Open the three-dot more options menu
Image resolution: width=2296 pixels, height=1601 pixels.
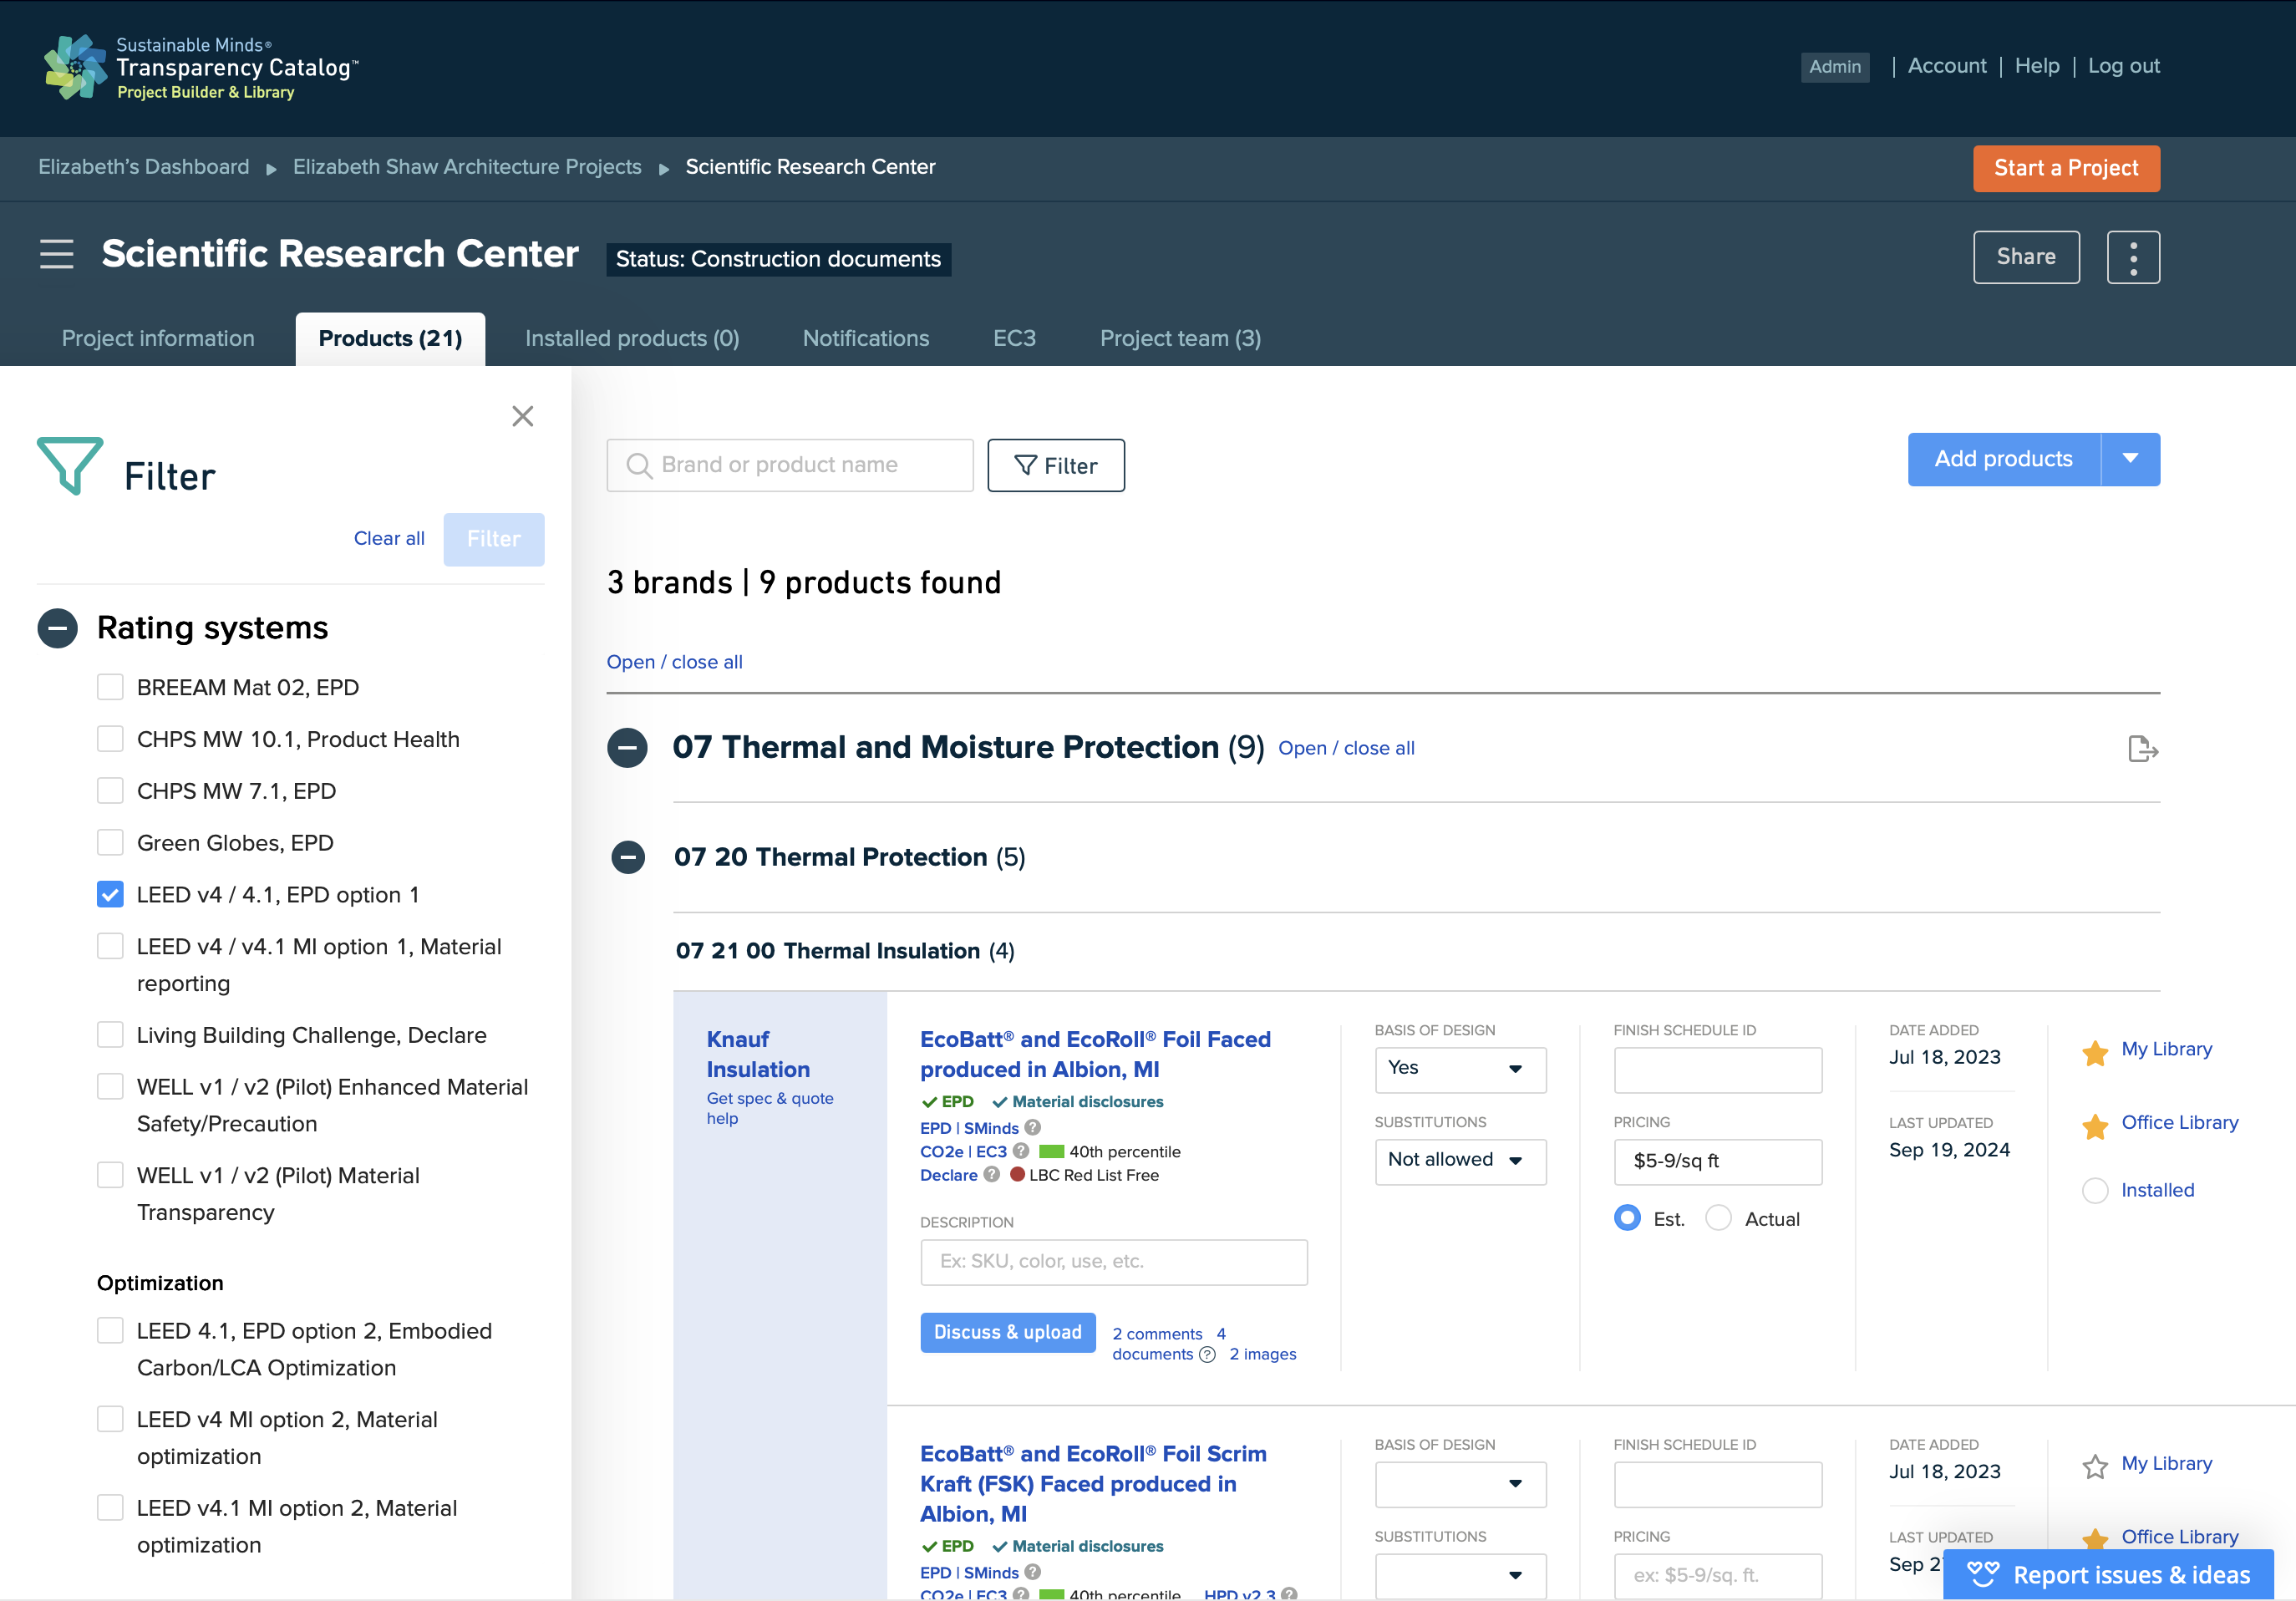pos(2133,257)
